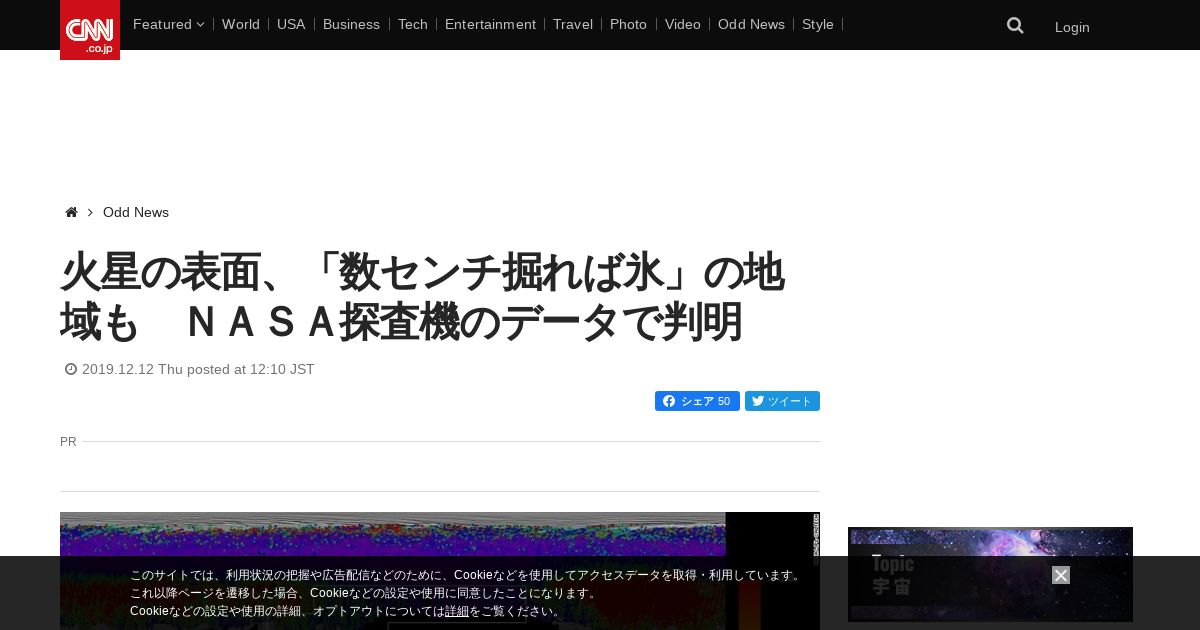Share article on Facebook
The height and width of the screenshot is (630, 1200).
tap(697, 401)
